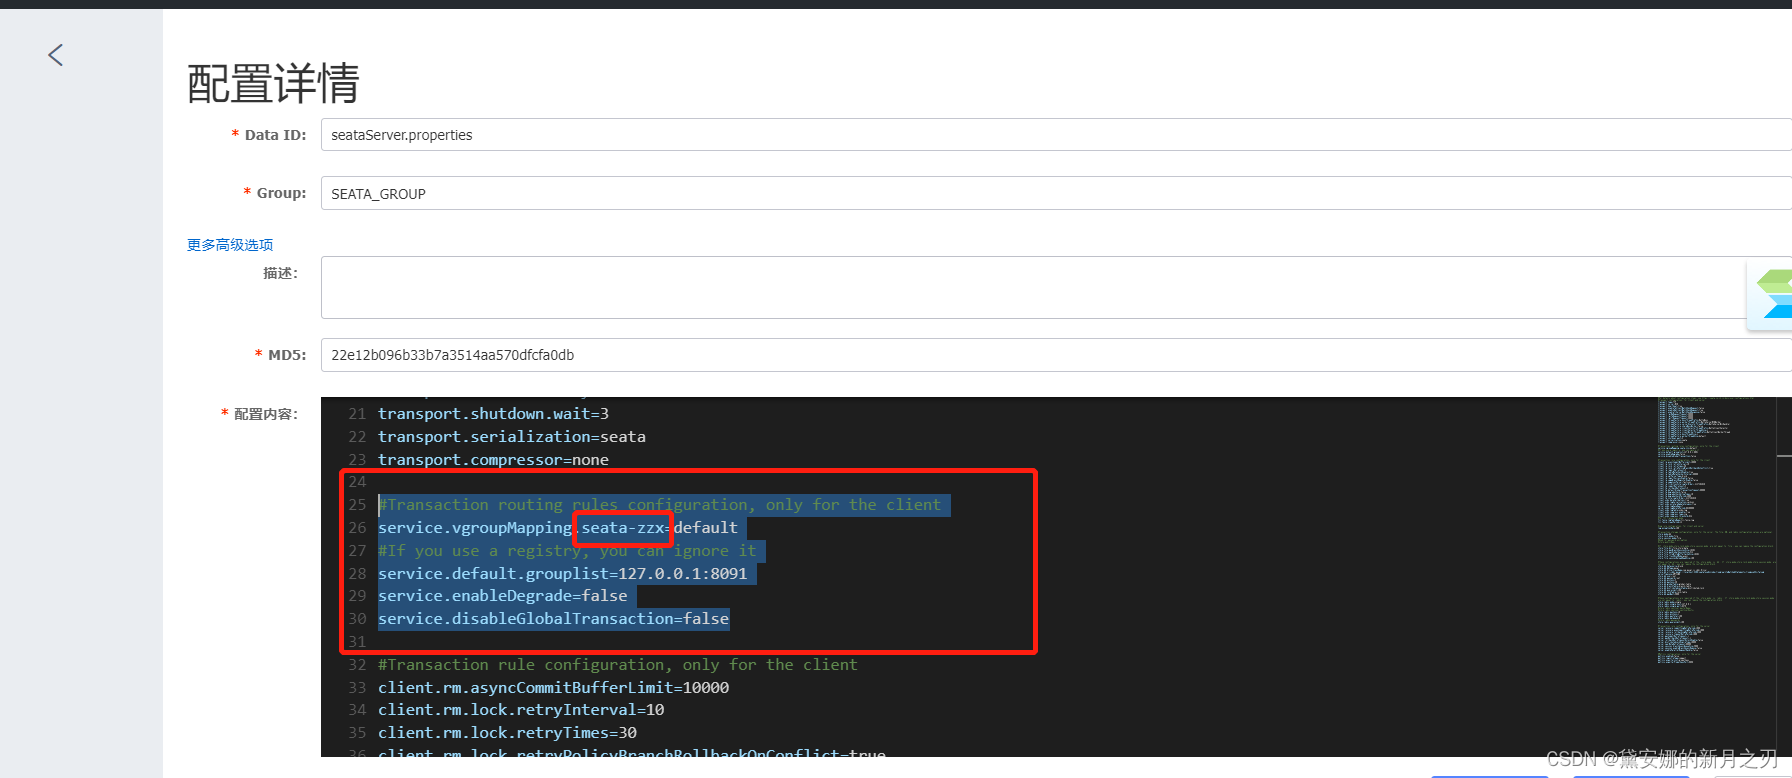This screenshot has width=1792, height=778.
Task: Click line number 24 in the gutter
Action: point(358,482)
